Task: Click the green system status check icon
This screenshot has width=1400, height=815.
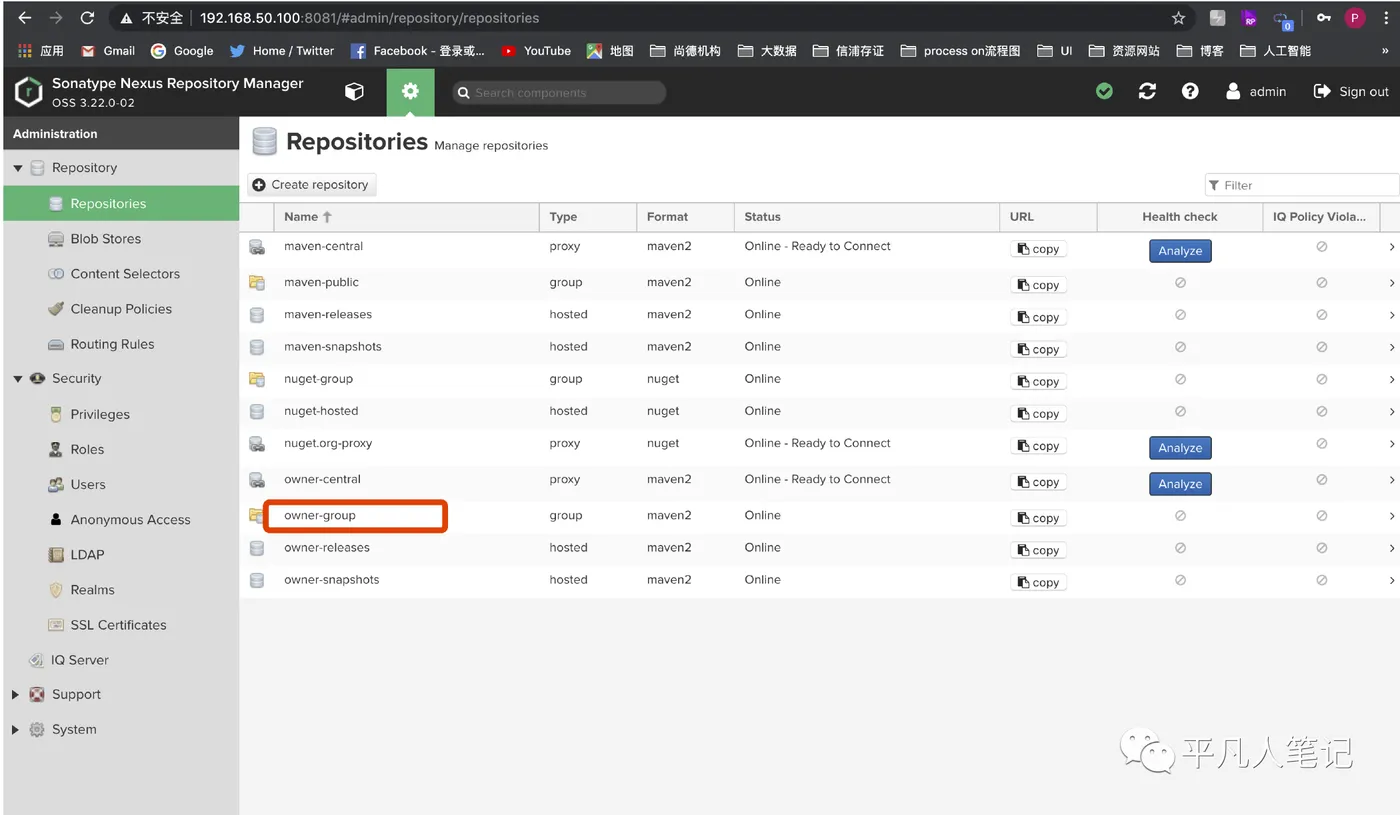Action: [x=1104, y=91]
